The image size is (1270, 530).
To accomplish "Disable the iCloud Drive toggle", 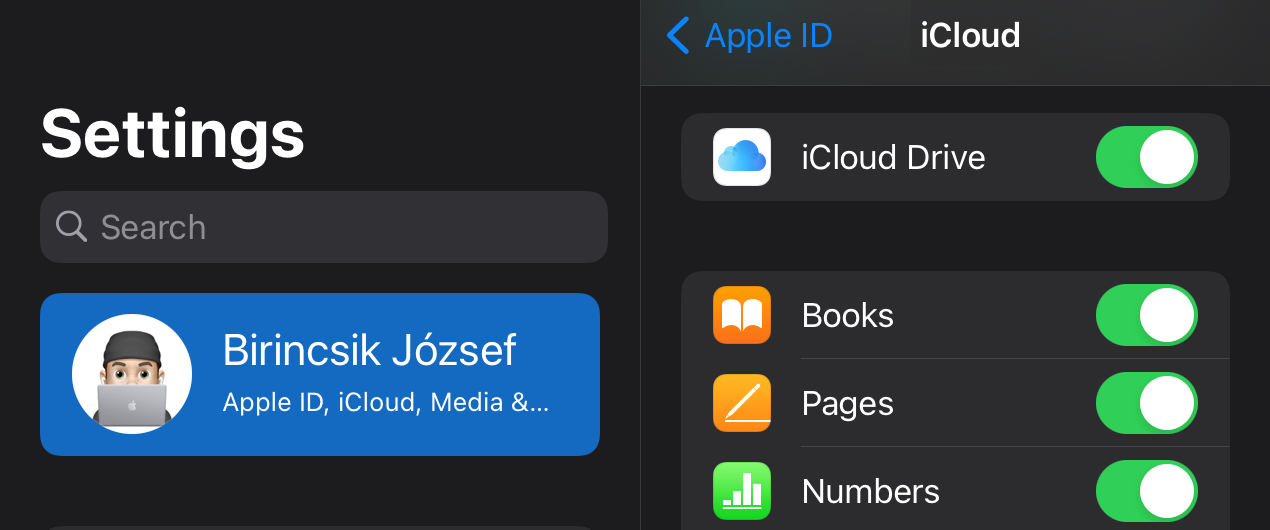I will click(x=1146, y=157).
